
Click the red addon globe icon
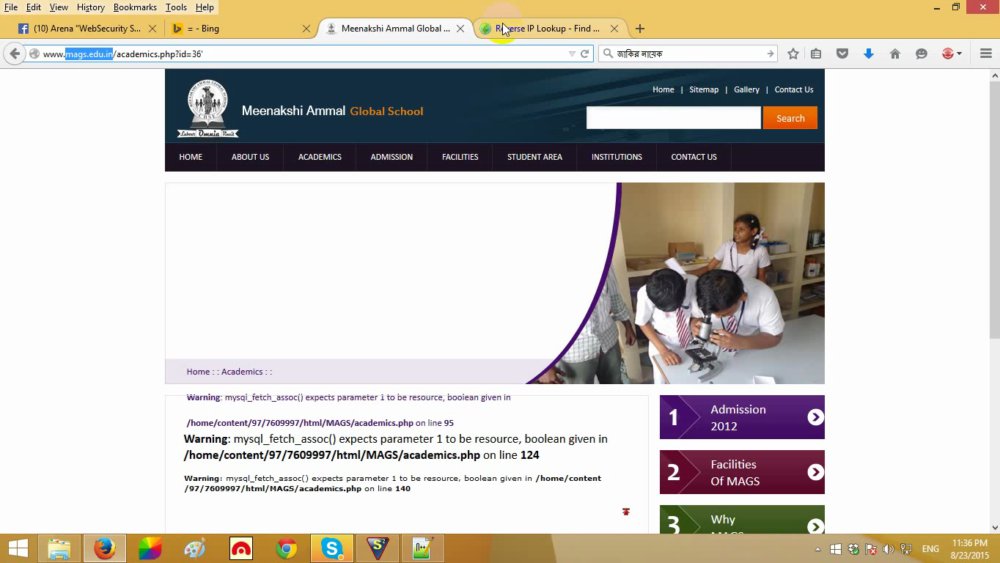(x=948, y=54)
